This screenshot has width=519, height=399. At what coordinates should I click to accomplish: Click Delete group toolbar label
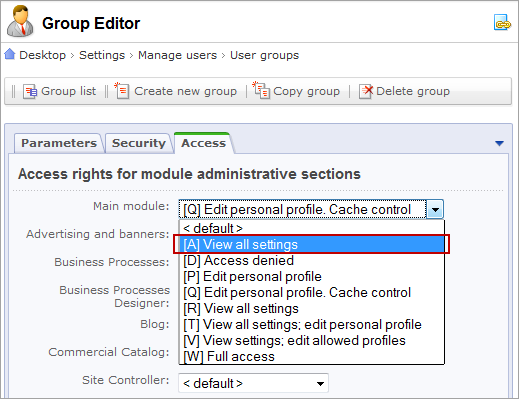click(413, 91)
